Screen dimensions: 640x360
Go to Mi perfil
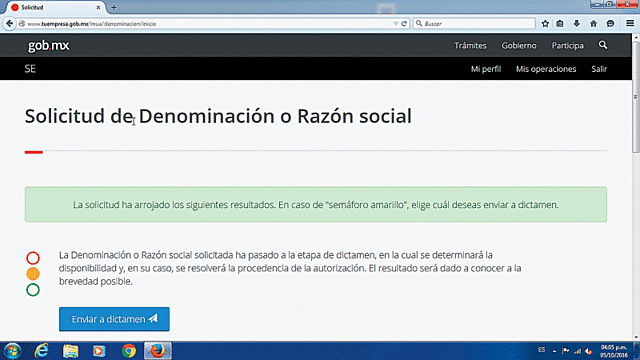point(486,69)
